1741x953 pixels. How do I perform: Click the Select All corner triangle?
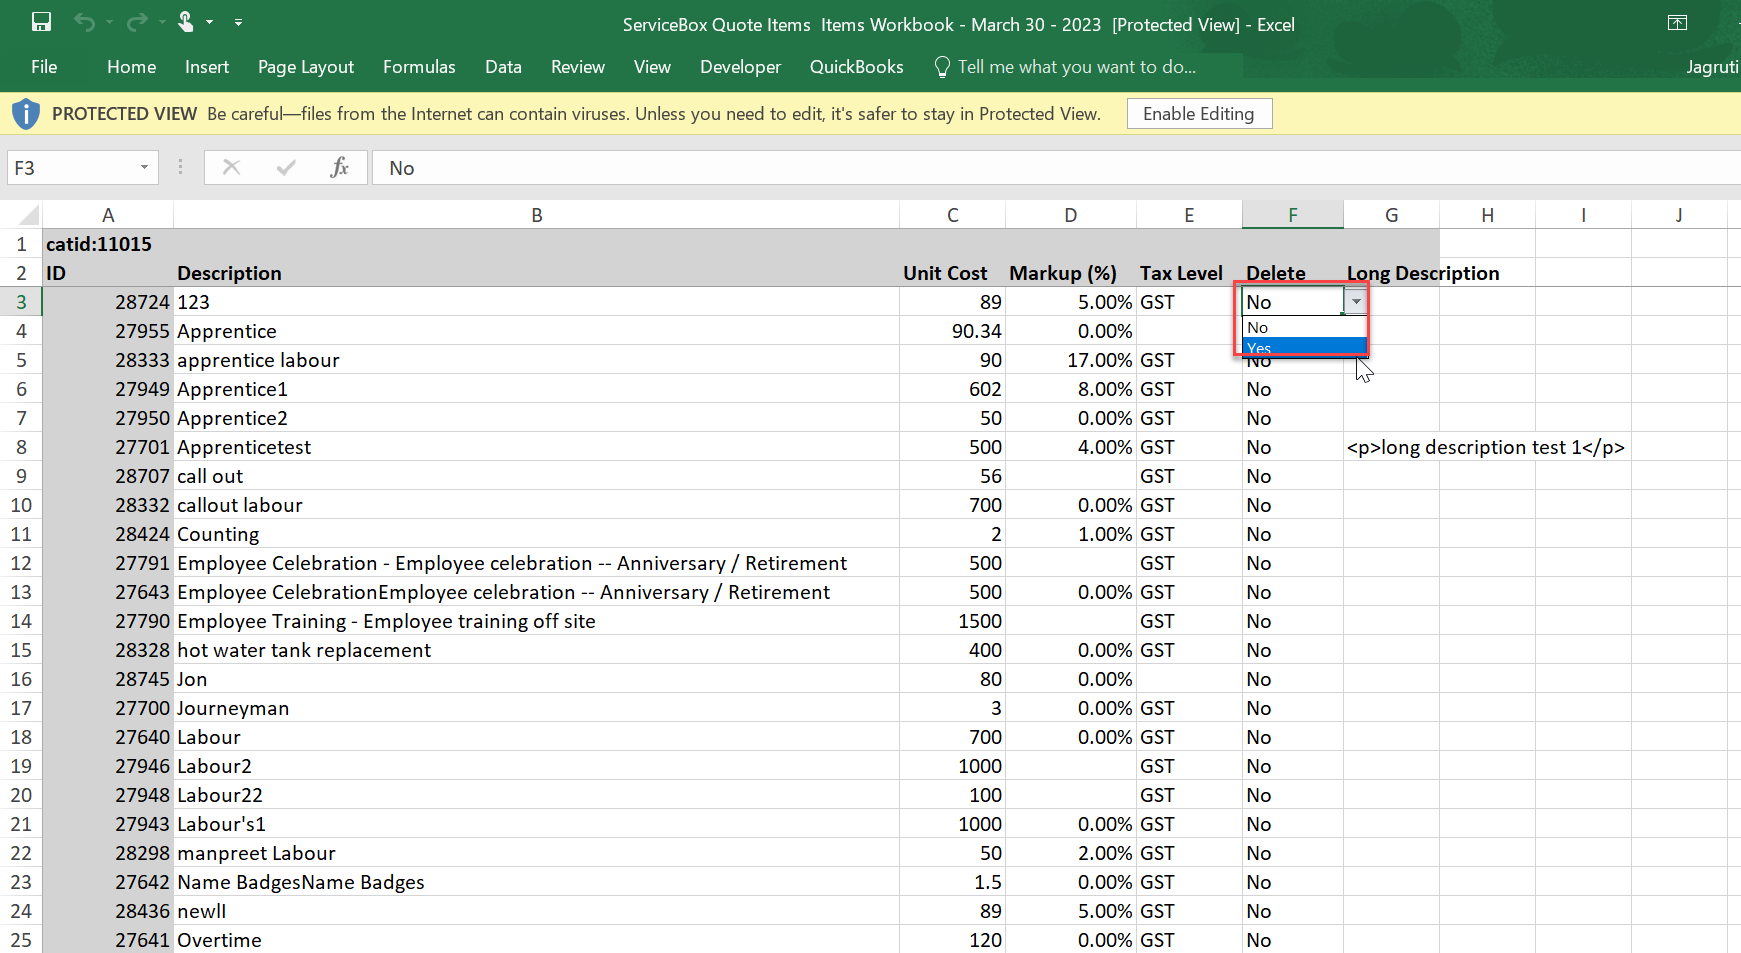pyautogui.click(x=29, y=215)
